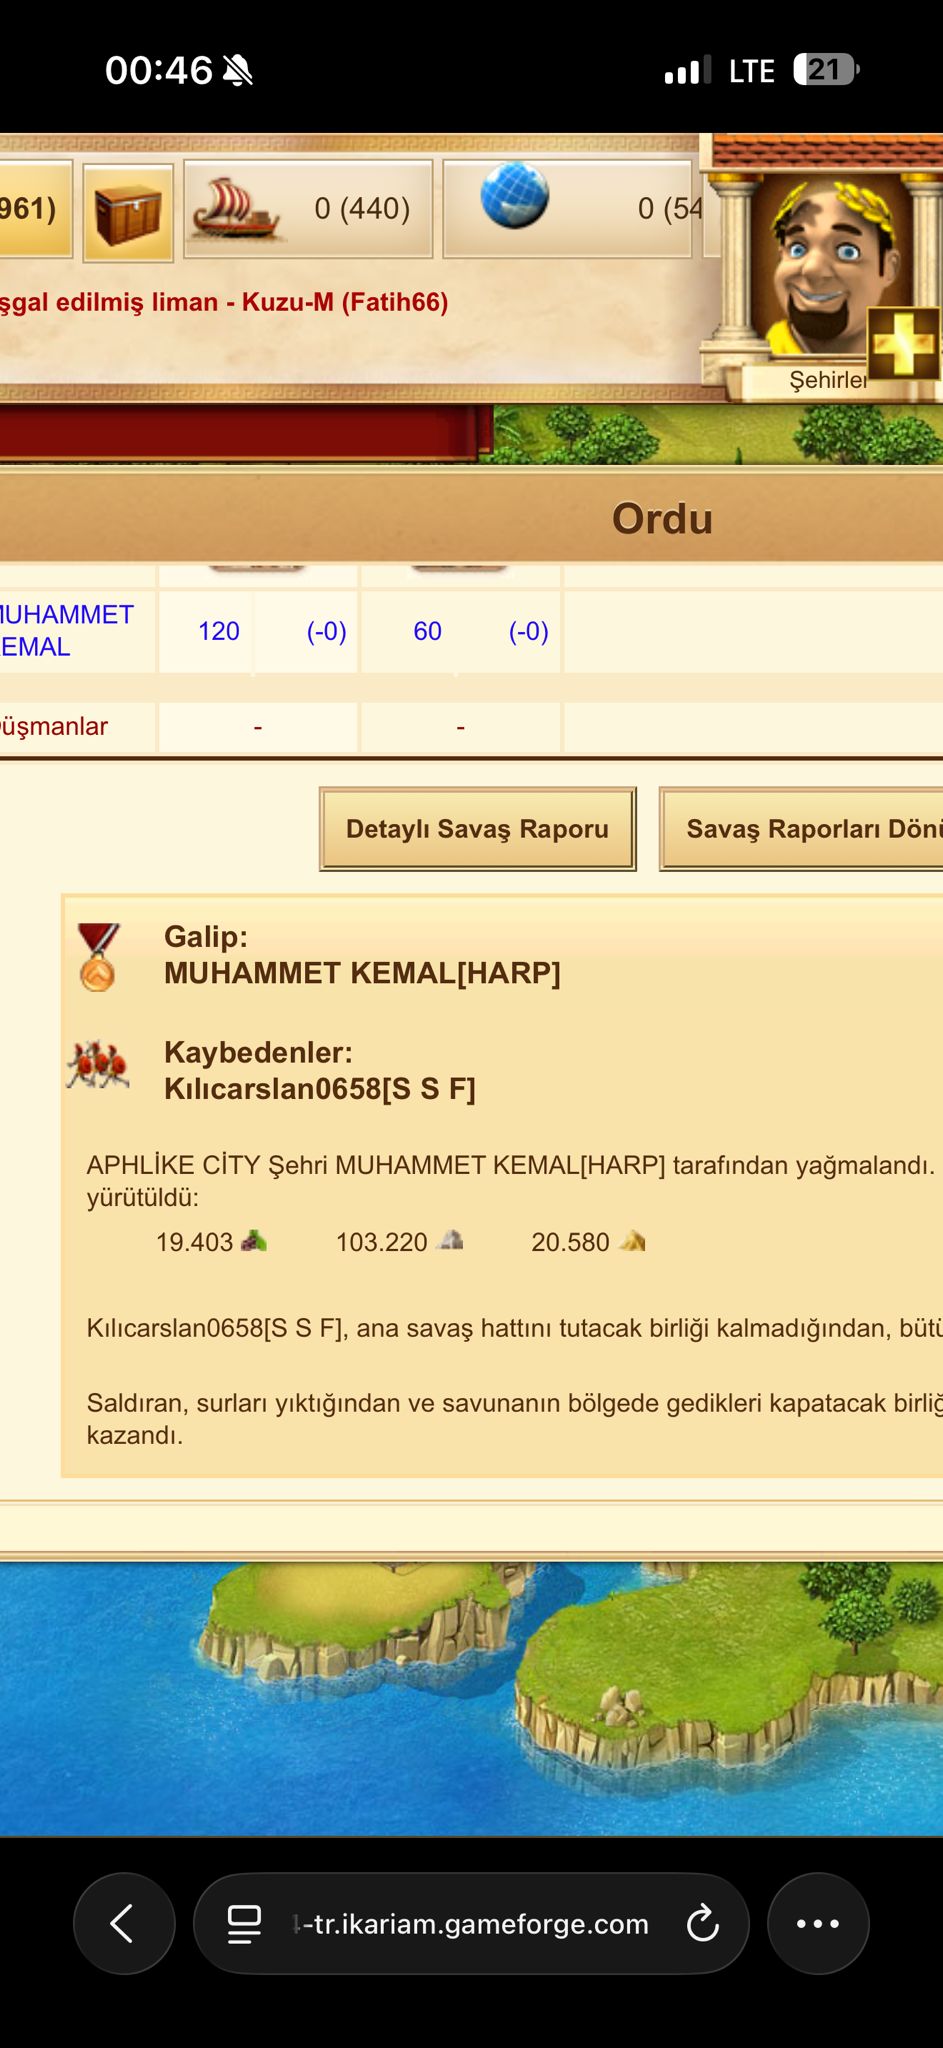The width and height of the screenshot is (943, 2048).
Task: Select the 60 unit count cell
Action: [x=427, y=631]
